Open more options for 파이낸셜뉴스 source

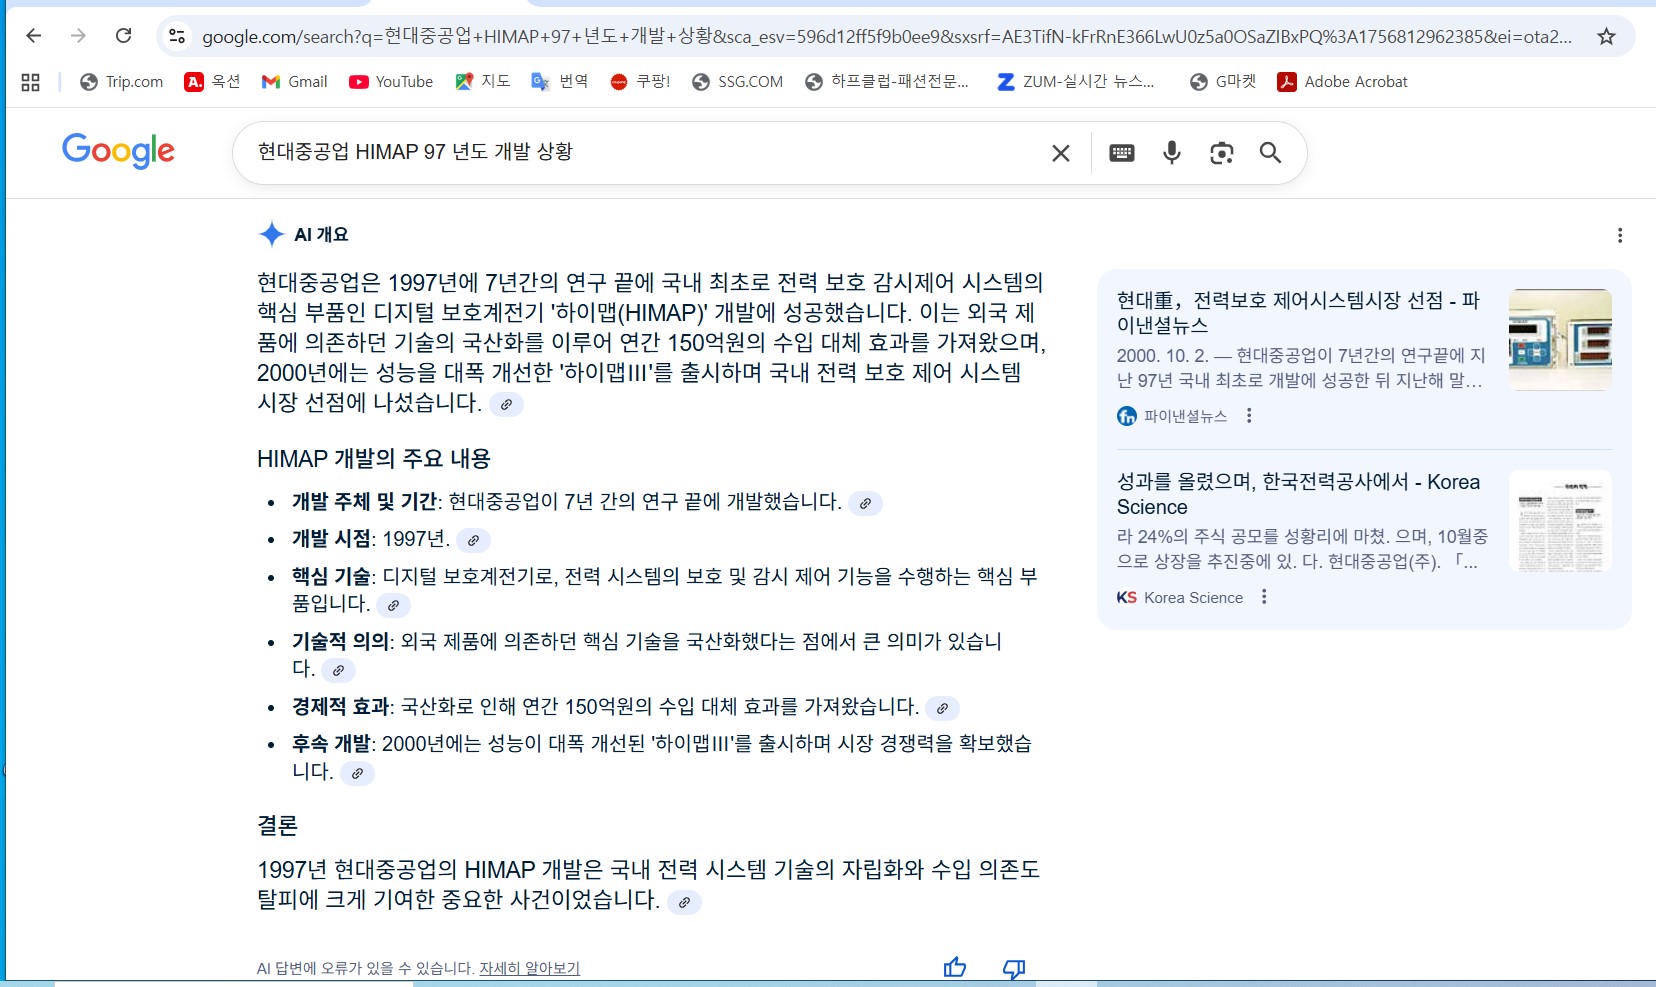pos(1249,416)
